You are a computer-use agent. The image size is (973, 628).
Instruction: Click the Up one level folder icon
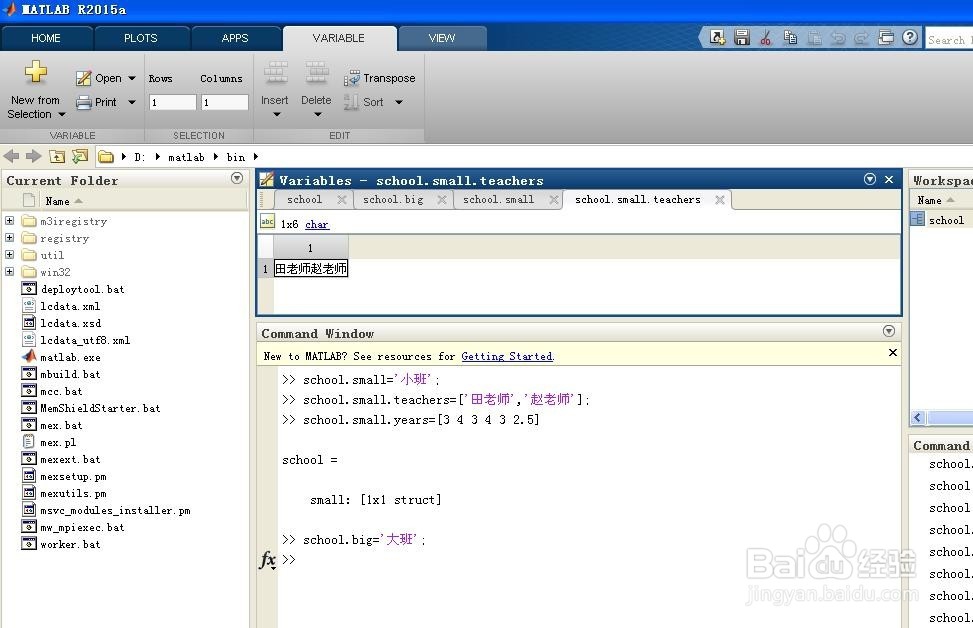point(57,156)
